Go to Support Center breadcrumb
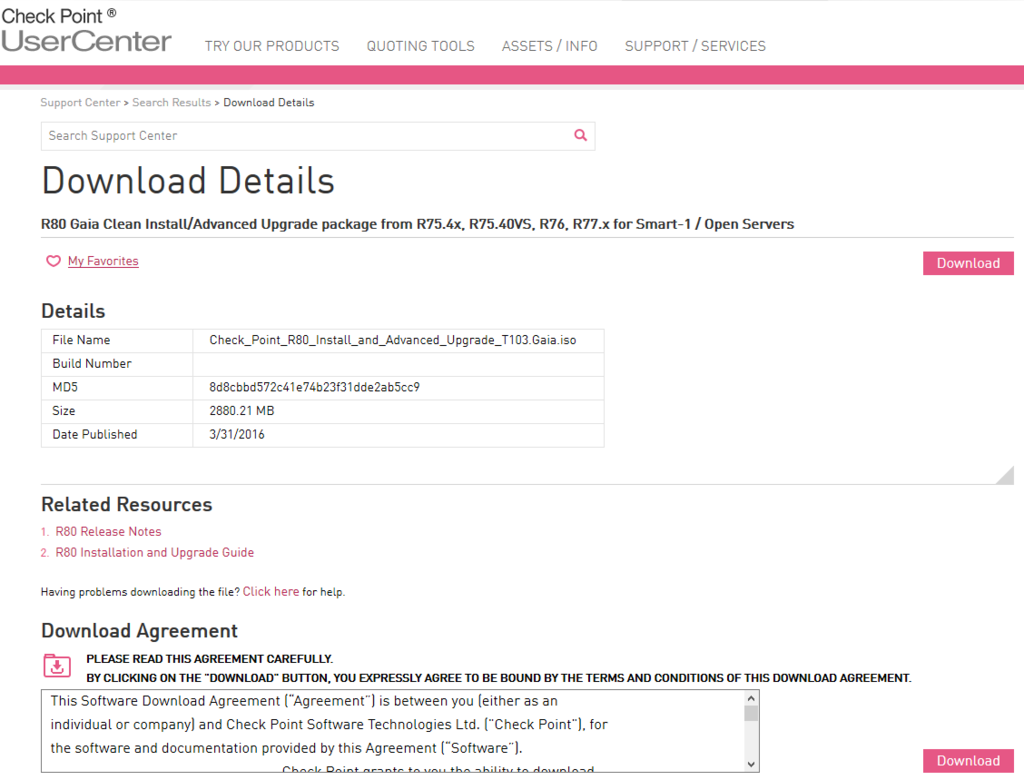This screenshot has height=780, width=1024. [80, 103]
